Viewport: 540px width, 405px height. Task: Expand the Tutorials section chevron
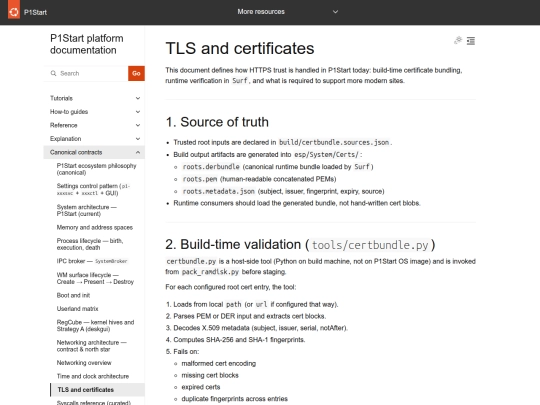point(138,98)
